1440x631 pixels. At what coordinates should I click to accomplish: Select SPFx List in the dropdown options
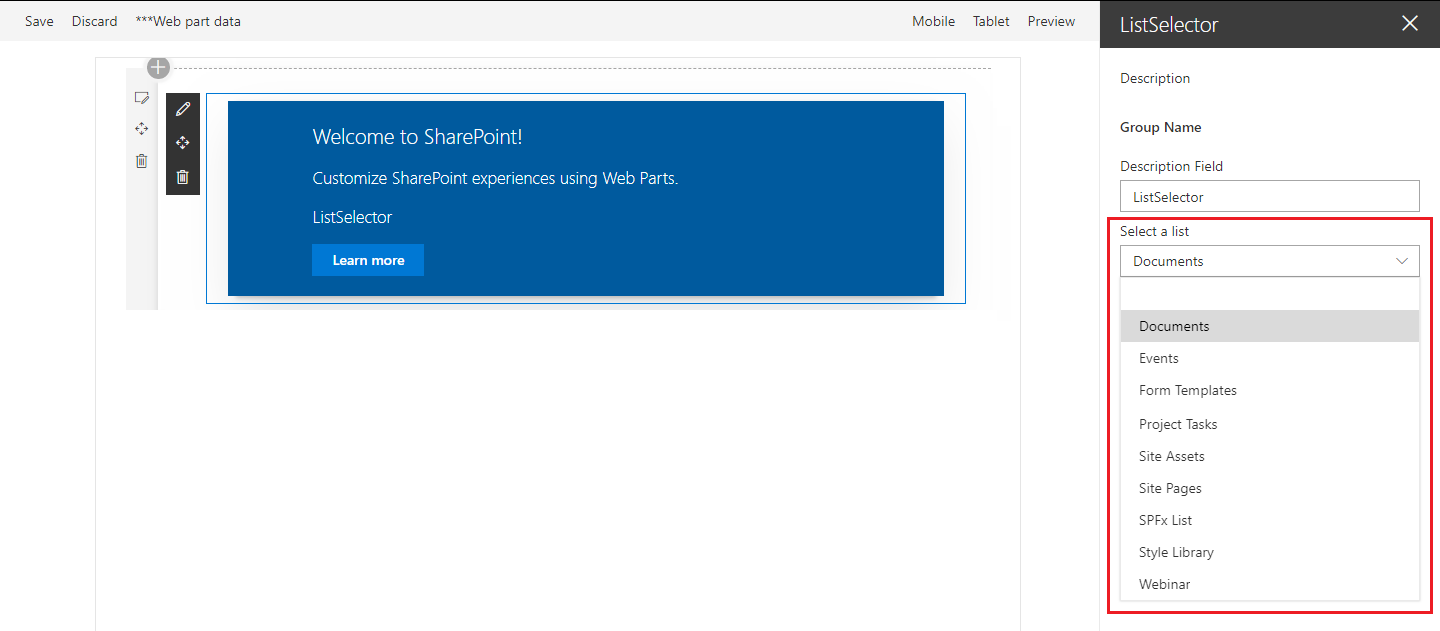pyautogui.click(x=1165, y=520)
